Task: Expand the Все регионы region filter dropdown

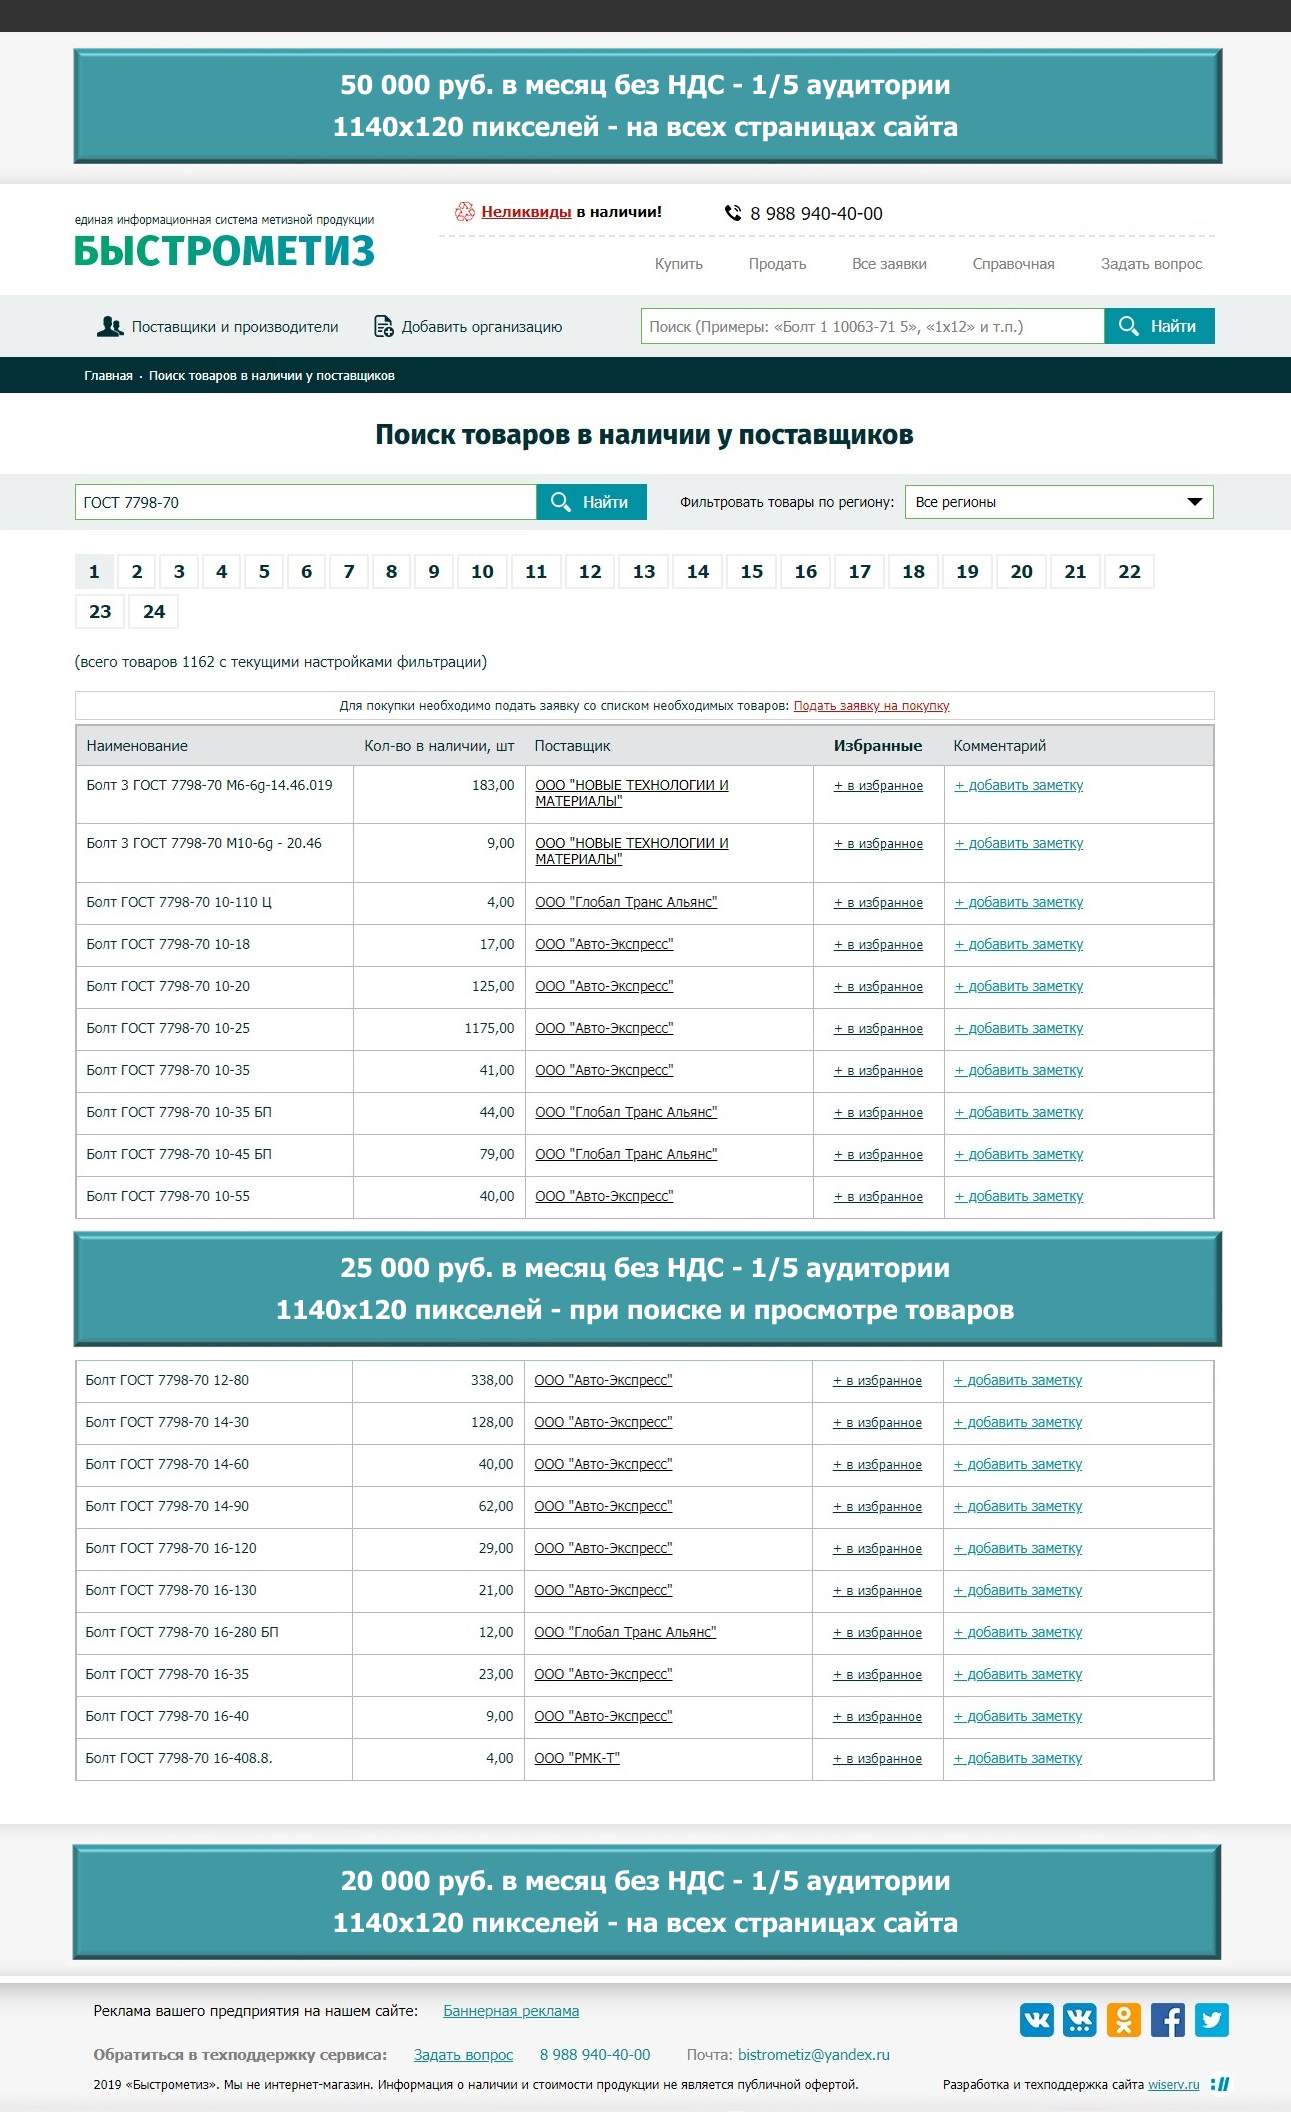Action: click(x=1059, y=502)
